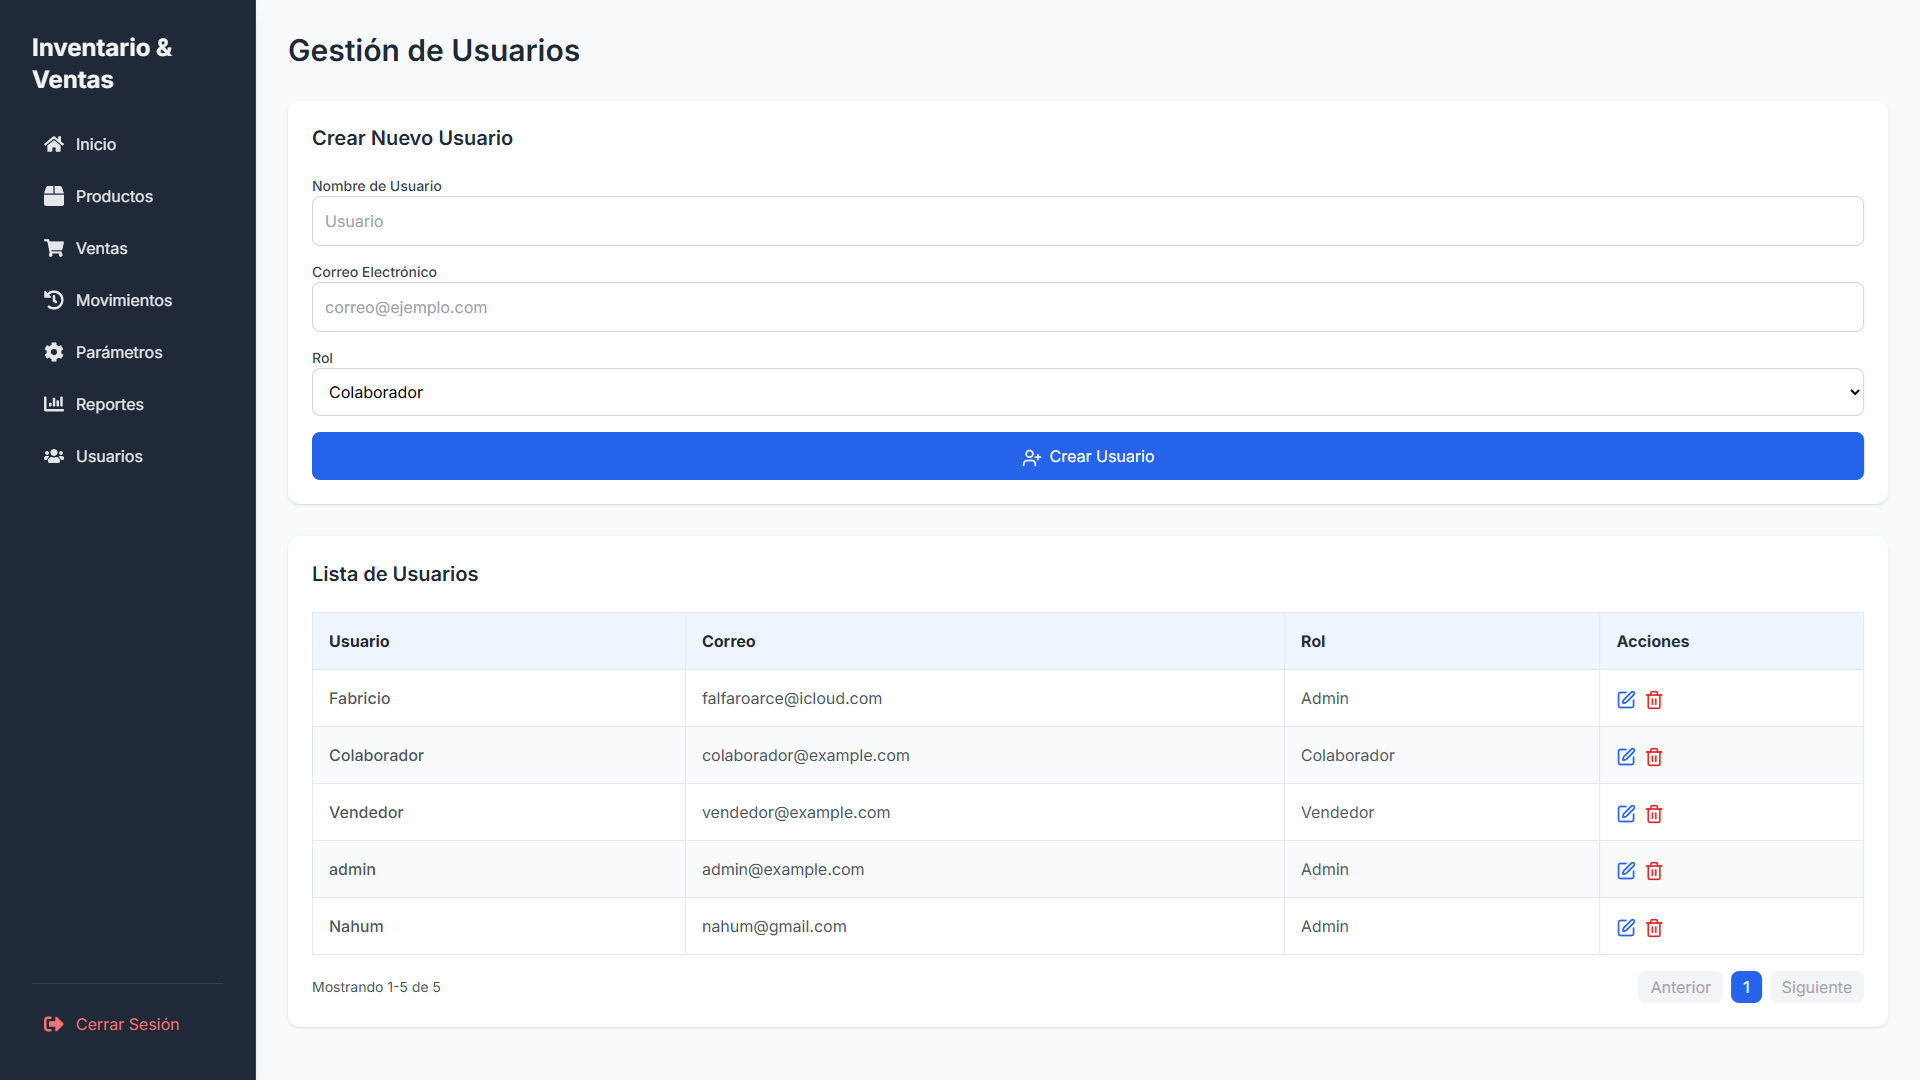Click the Movimientos history icon
Image resolution: width=1920 pixels, height=1080 pixels.
point(54,300)
